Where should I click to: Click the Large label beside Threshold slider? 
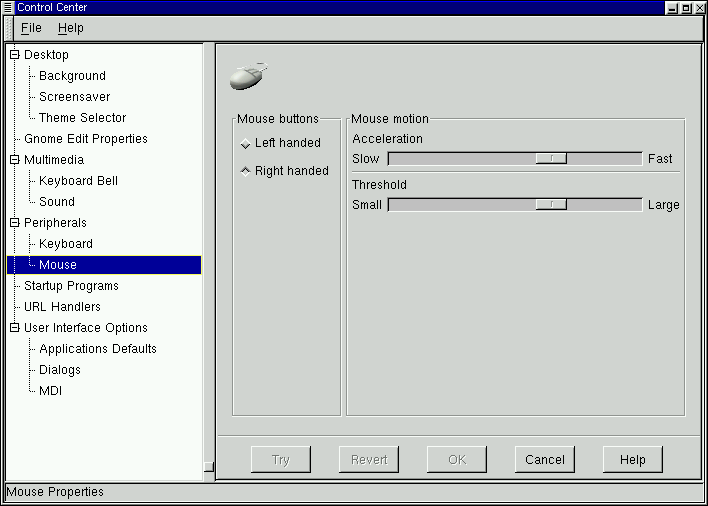tap(663, 205)
